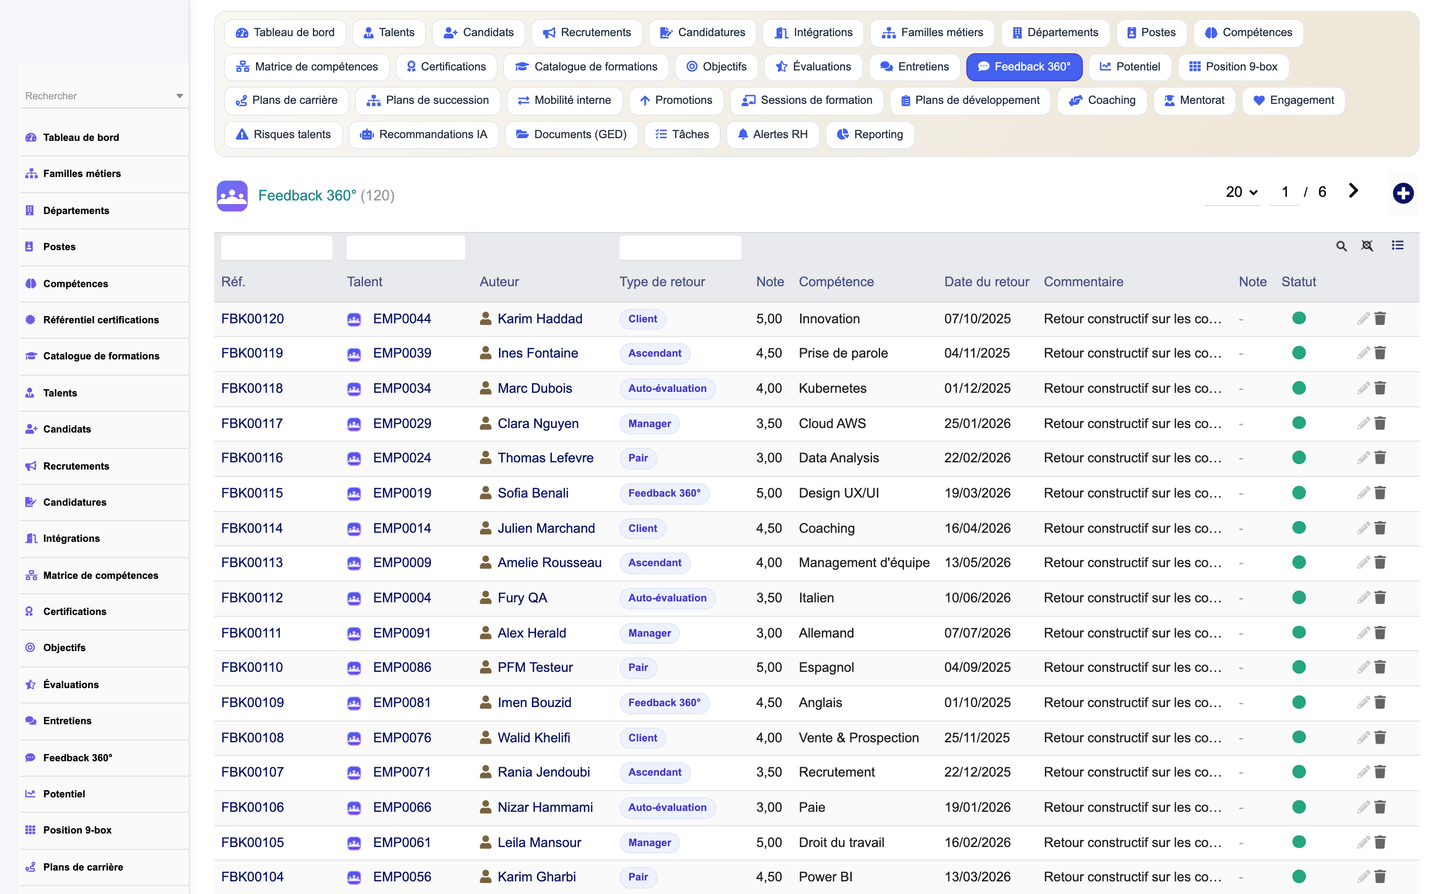Image resolution: width=1445 pixels, height=894 pixels.
Task: Click the Talent filter input field
Action: 406,247
